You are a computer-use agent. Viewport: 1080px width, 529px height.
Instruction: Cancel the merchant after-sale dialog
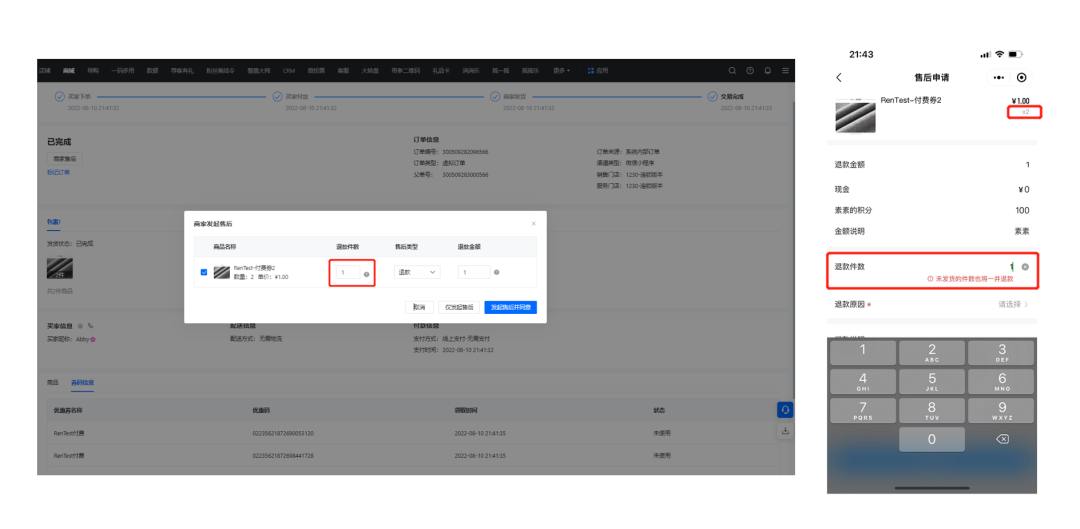coord(419,307)
